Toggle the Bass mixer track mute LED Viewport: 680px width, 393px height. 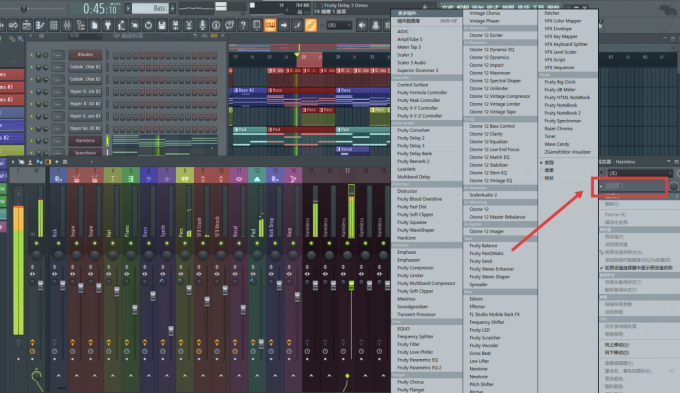coord(148,244)
